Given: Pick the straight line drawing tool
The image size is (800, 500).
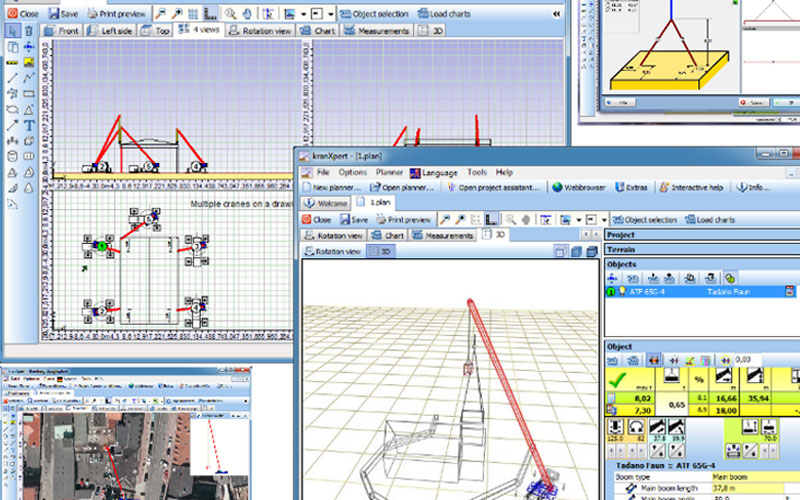Looking at the screenshot, I should [x=13, y=78].
